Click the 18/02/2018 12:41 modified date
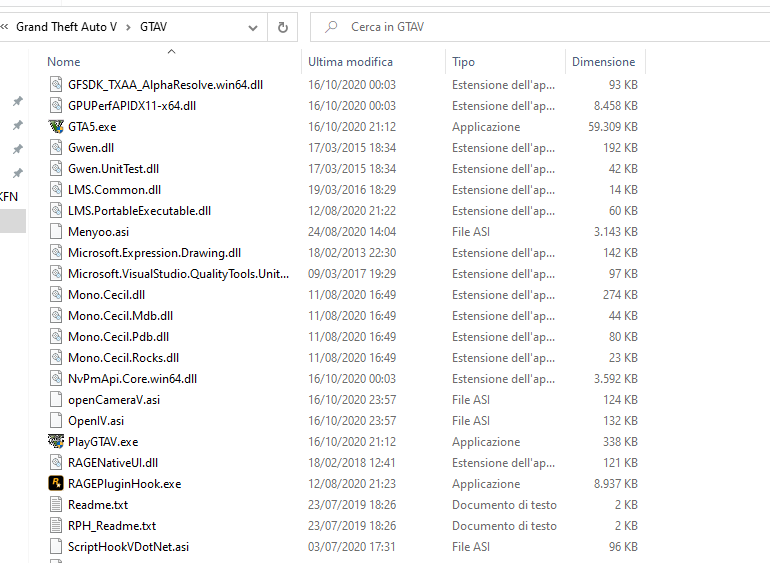This screenshot has height=563, width=770. [x=352, y=463]
